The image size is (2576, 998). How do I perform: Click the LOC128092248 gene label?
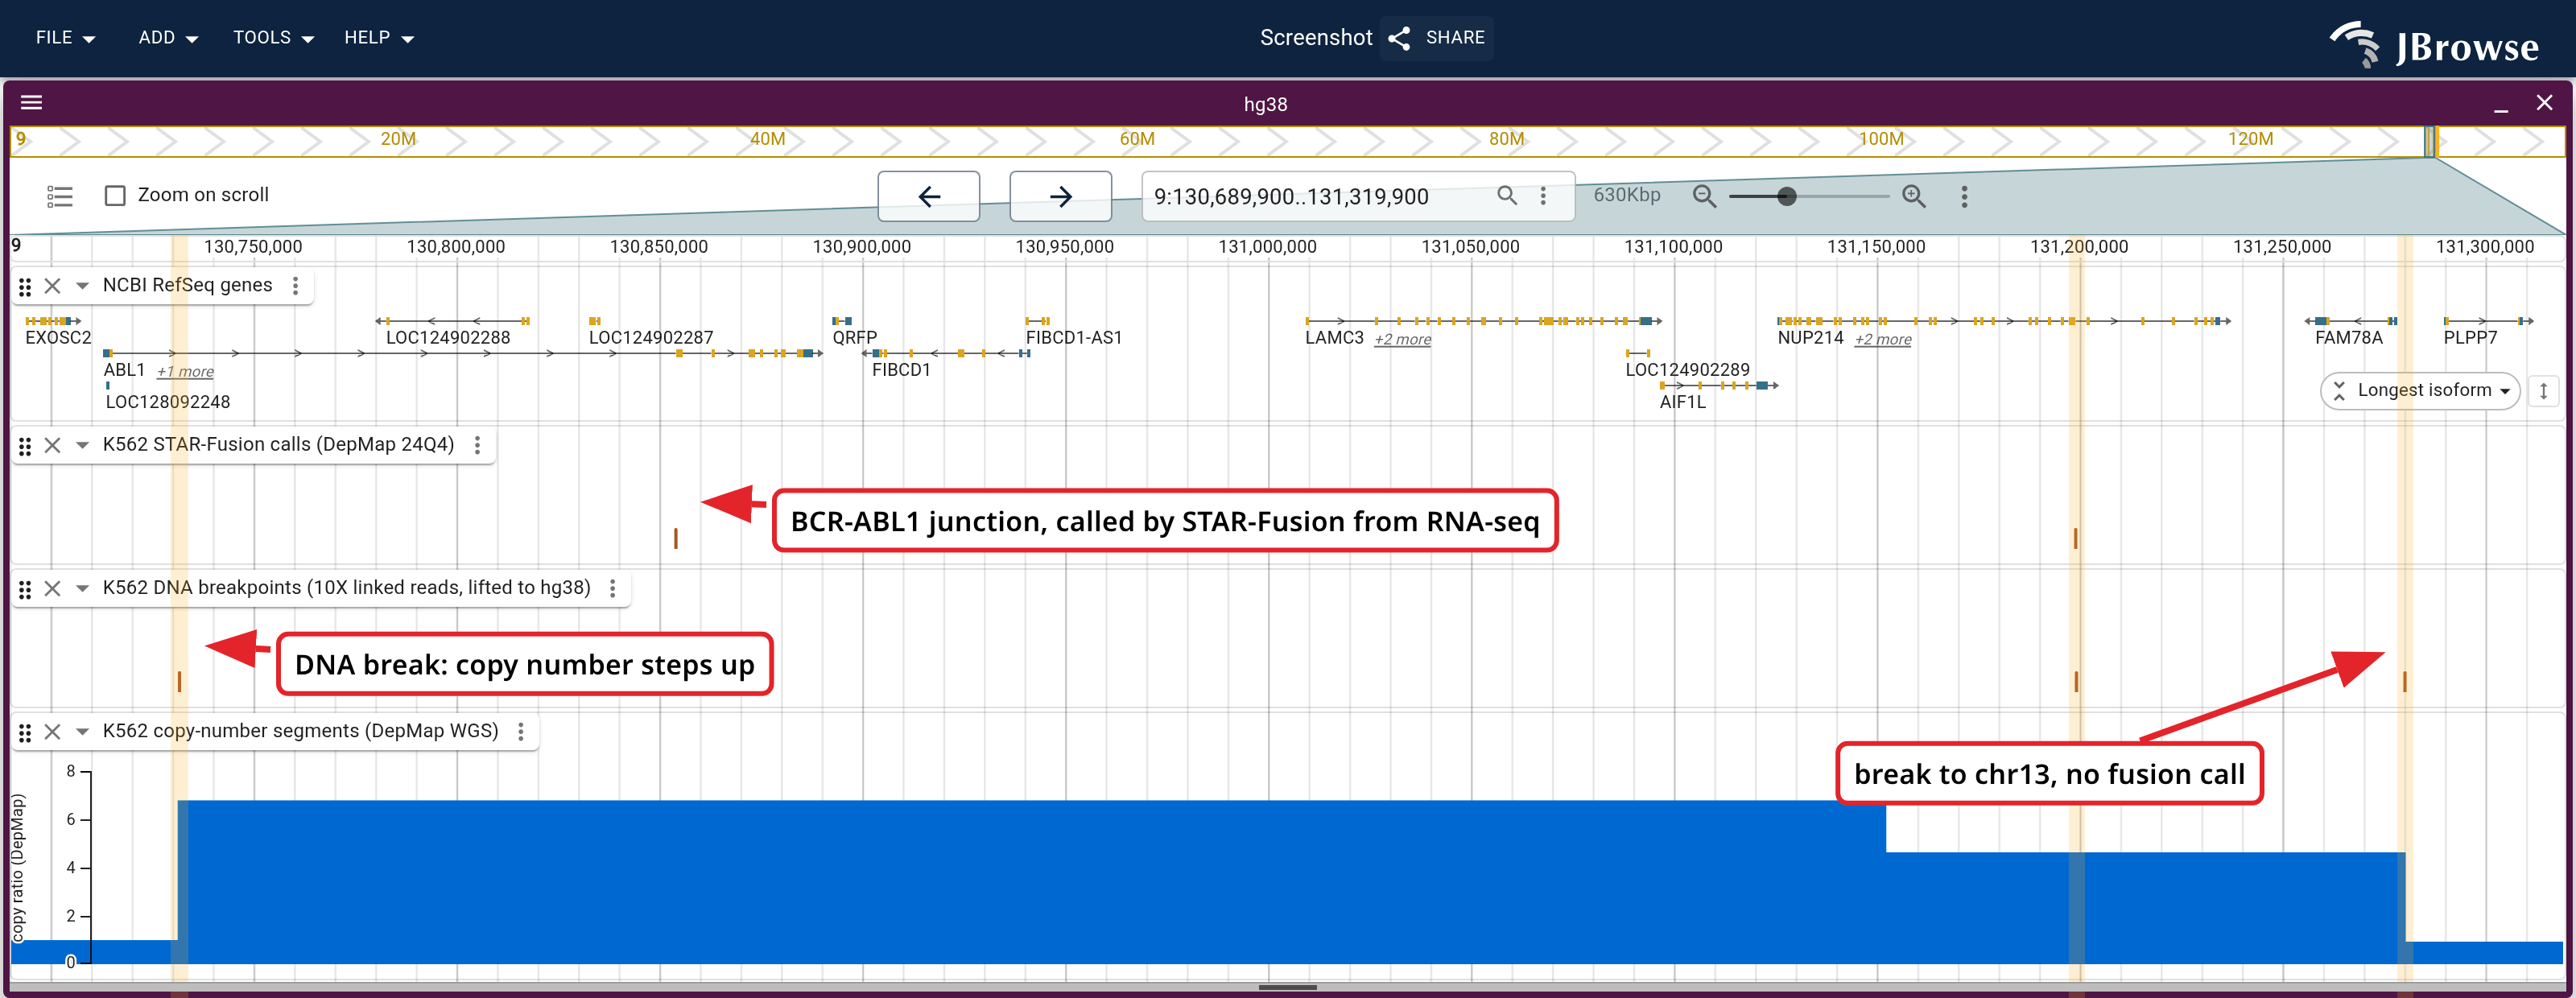168,402
